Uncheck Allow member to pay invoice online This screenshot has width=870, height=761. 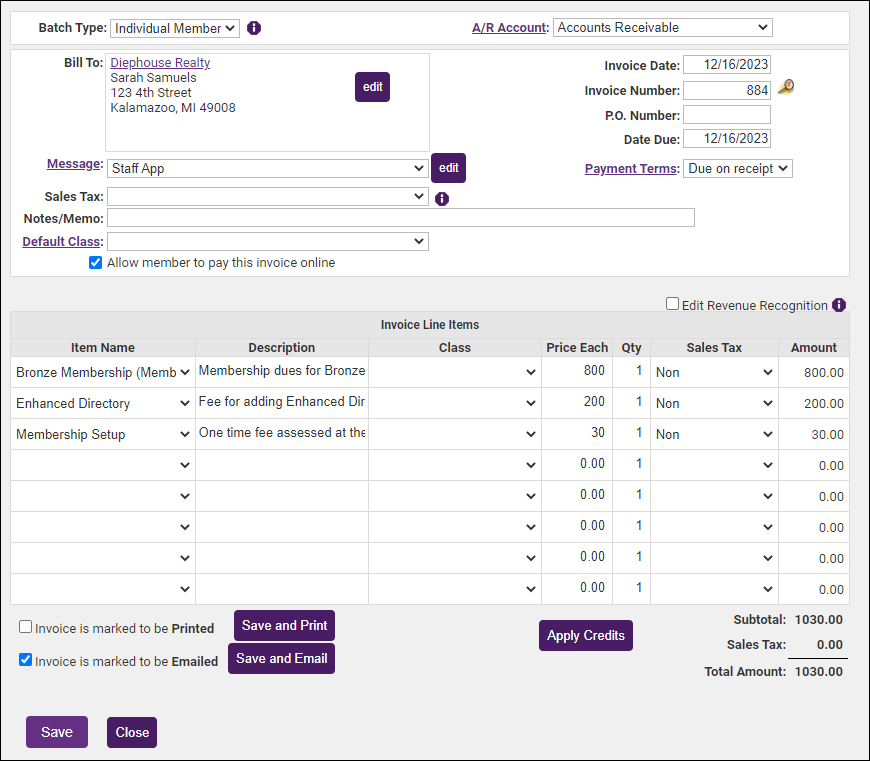96,263
